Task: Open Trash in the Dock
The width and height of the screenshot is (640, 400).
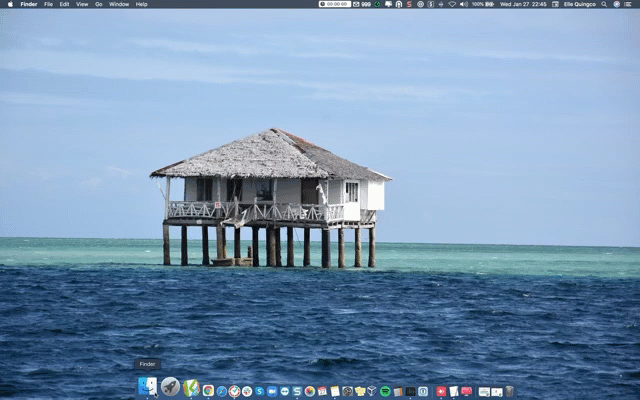Action: tap(509, 391)
